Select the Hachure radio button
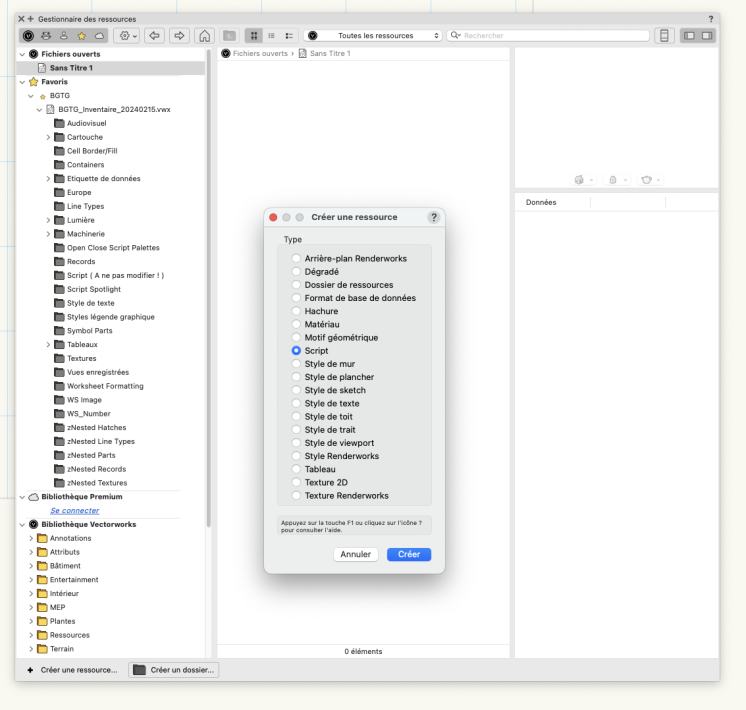This screenshot has height=710, width=746. [296, 311]
